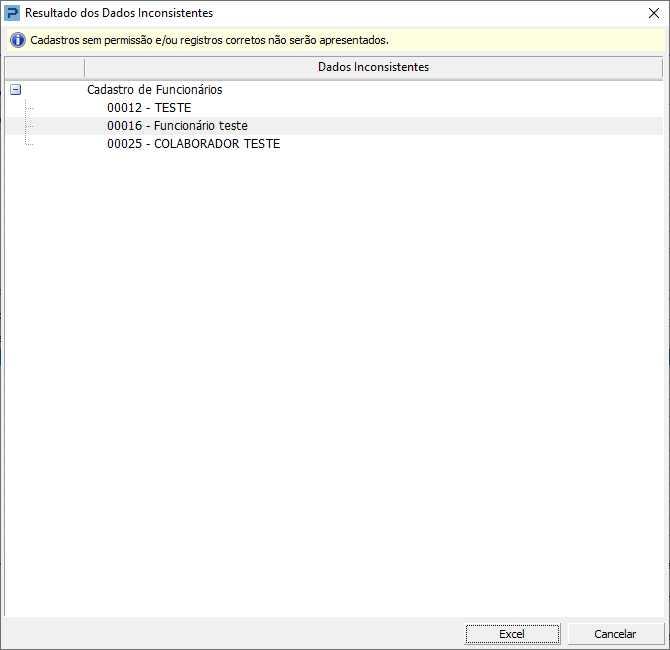
Task: Click the Dados Inconsistentes column header
Action: click(373, 67)
